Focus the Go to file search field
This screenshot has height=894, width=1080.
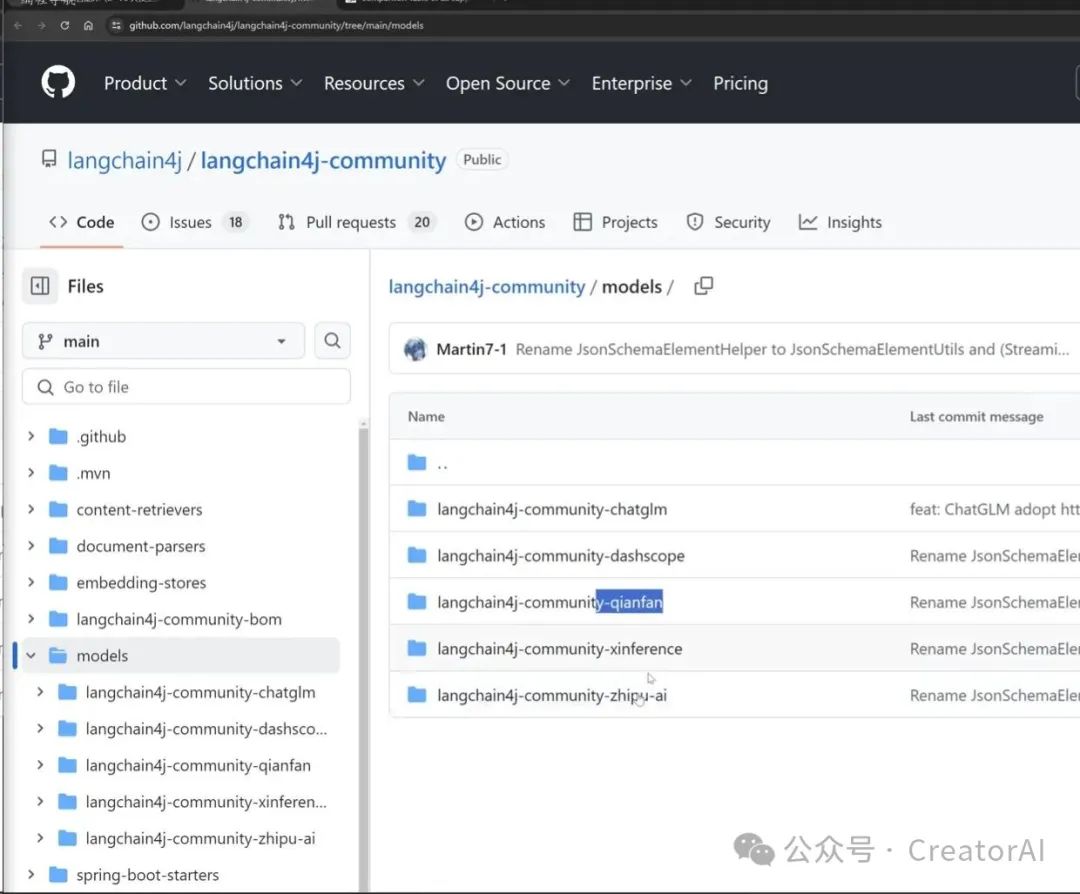pos(186,387)
